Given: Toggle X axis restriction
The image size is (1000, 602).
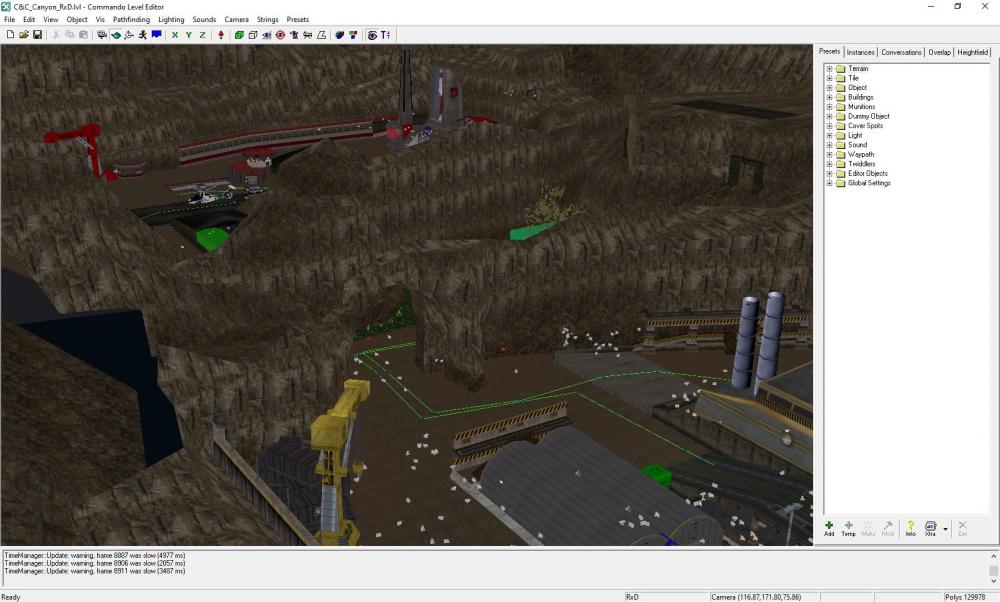Looking at the screenshot, I should click(x=175, y=35).
